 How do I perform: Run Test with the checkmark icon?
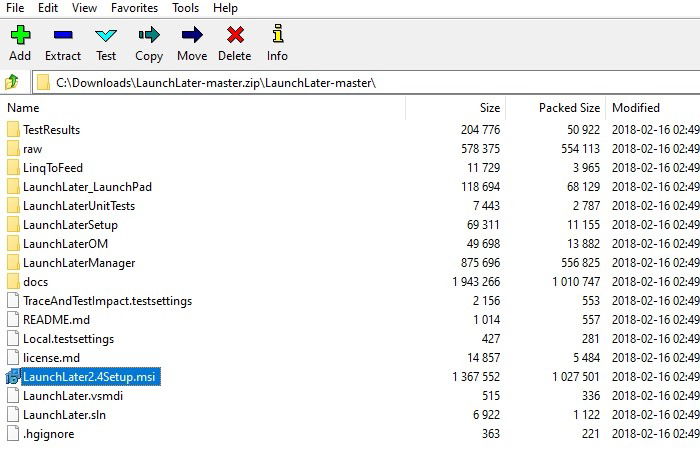click(106, 35)
